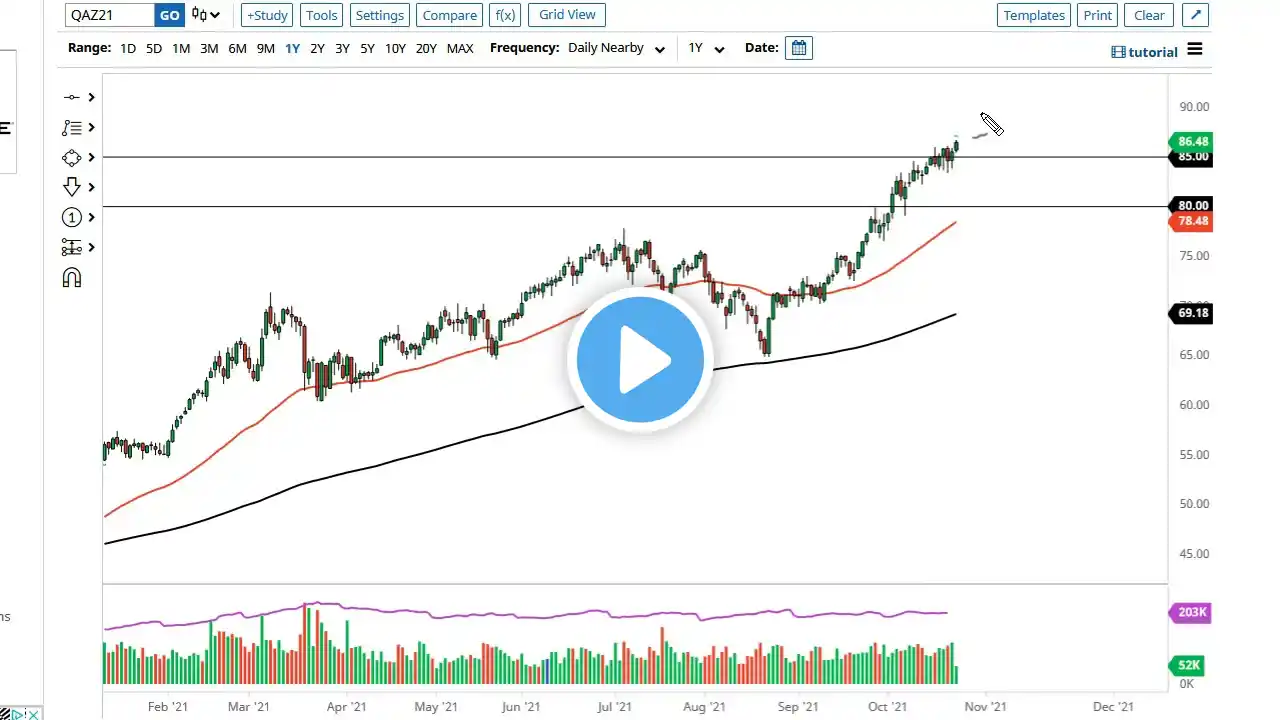The height and width of the screenshot is (720, 1280).
Task: Open the Date calendar picker
Action: (799, 48)
